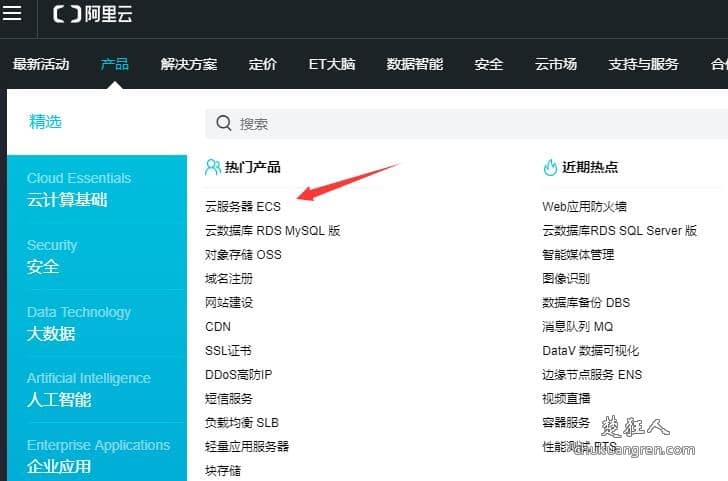The width and height of the screenshot is (728, 481).
Task: Open 网站建设 link
Action: click(x=229, y=303)
